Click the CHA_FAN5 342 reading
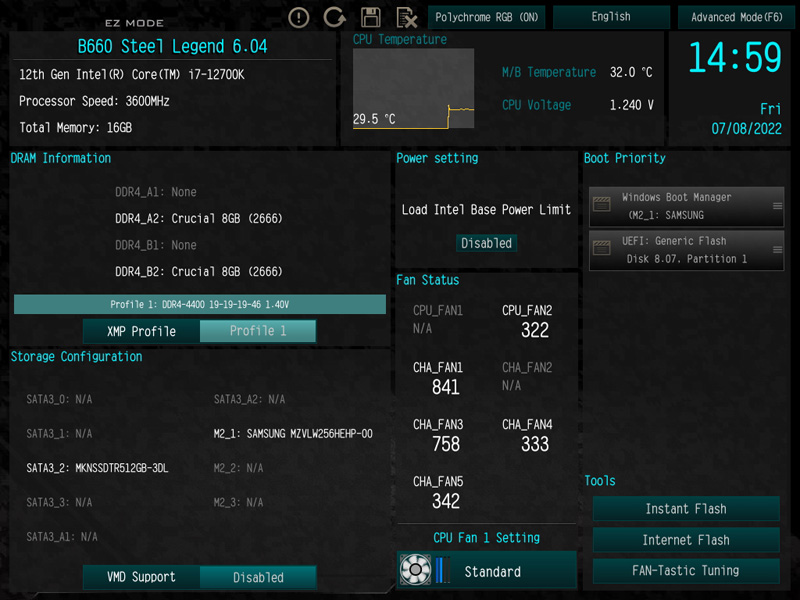The image size is (800, 600). tap(438, 493)
